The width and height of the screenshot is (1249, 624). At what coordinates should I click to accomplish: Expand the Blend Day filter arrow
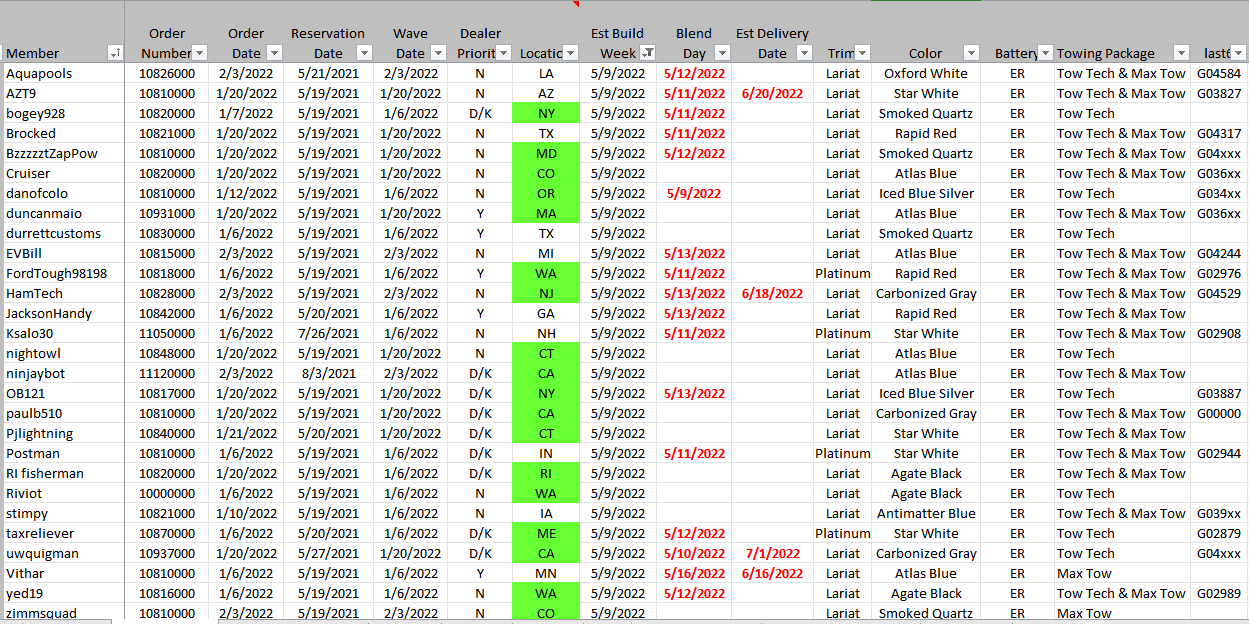(722, 53)
